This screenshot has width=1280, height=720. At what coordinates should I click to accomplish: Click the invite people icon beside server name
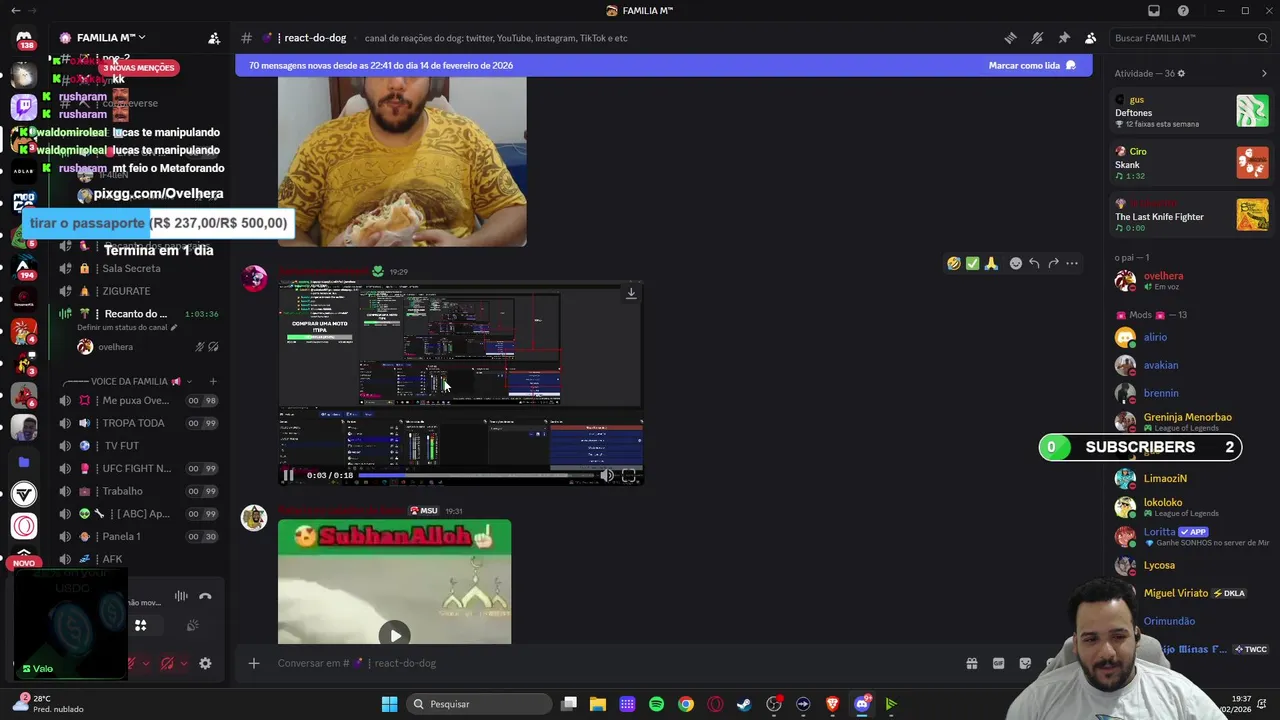click(214, 38)
